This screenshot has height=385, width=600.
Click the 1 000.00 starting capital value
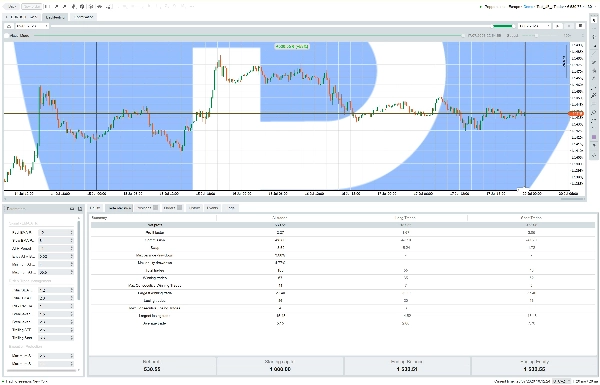coord(280,369)
